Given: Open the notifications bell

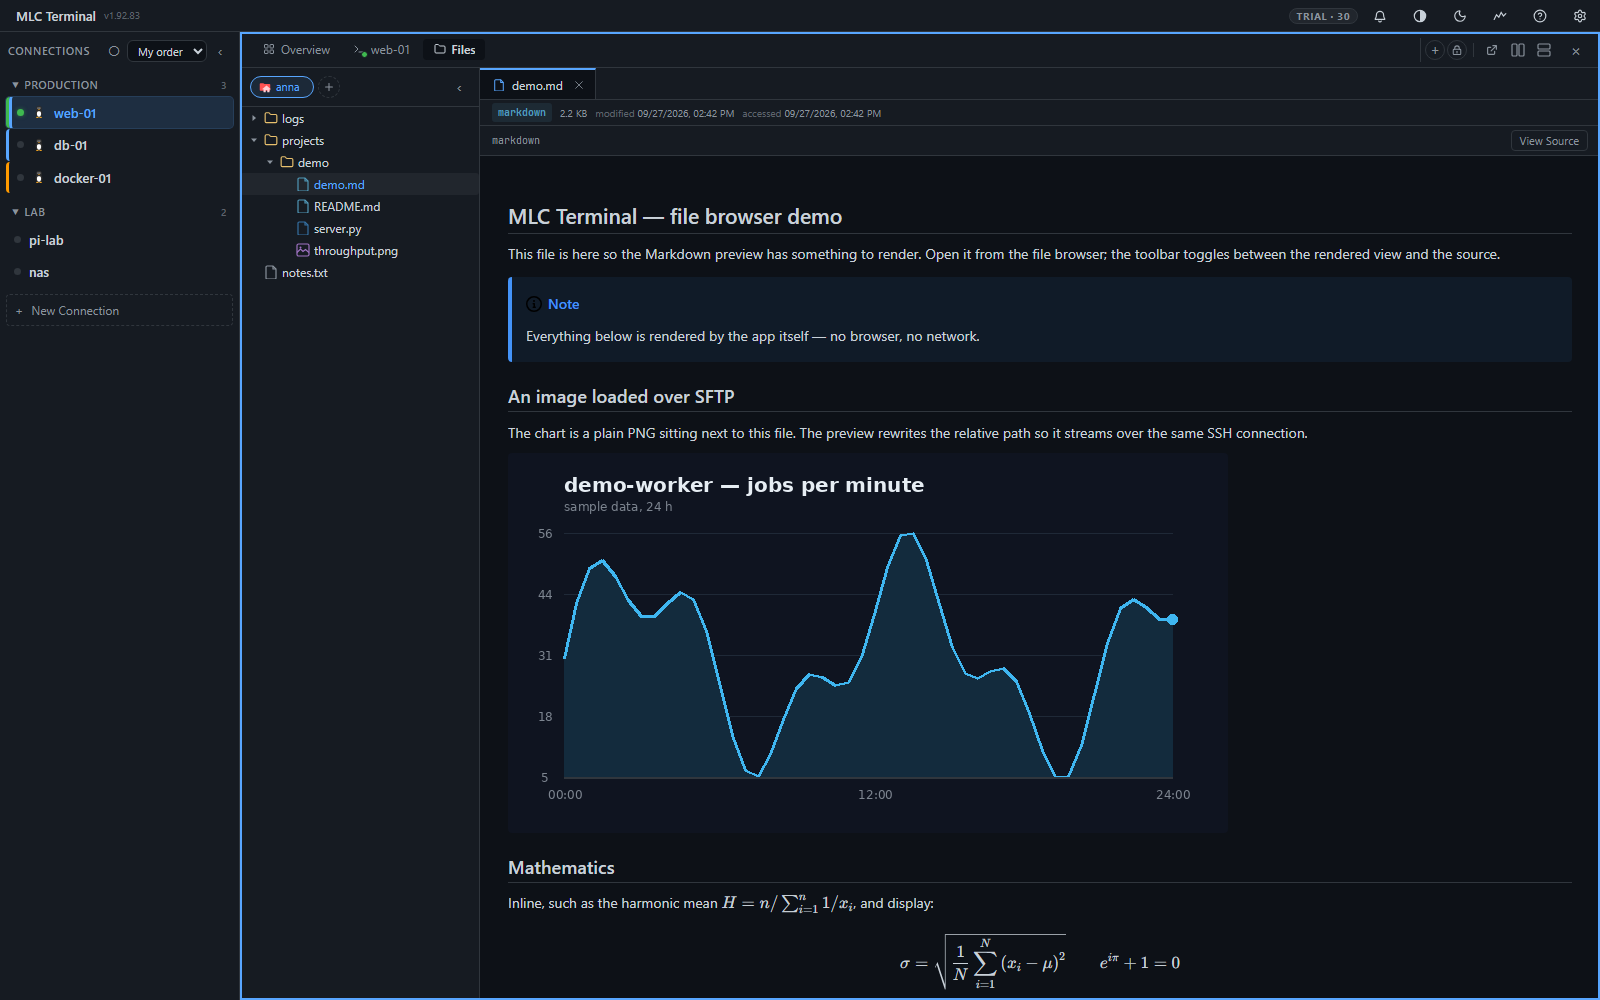Looking at the screenshot, I should tap(1380, 16).
